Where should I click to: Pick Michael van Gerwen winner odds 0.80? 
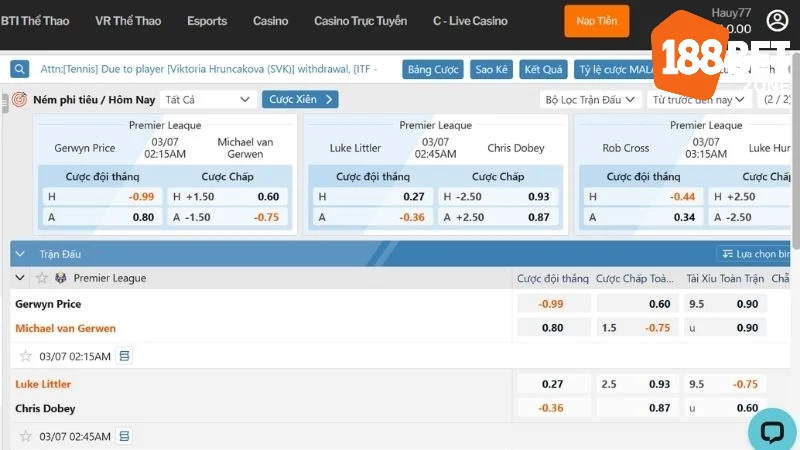tap(554, 328)
